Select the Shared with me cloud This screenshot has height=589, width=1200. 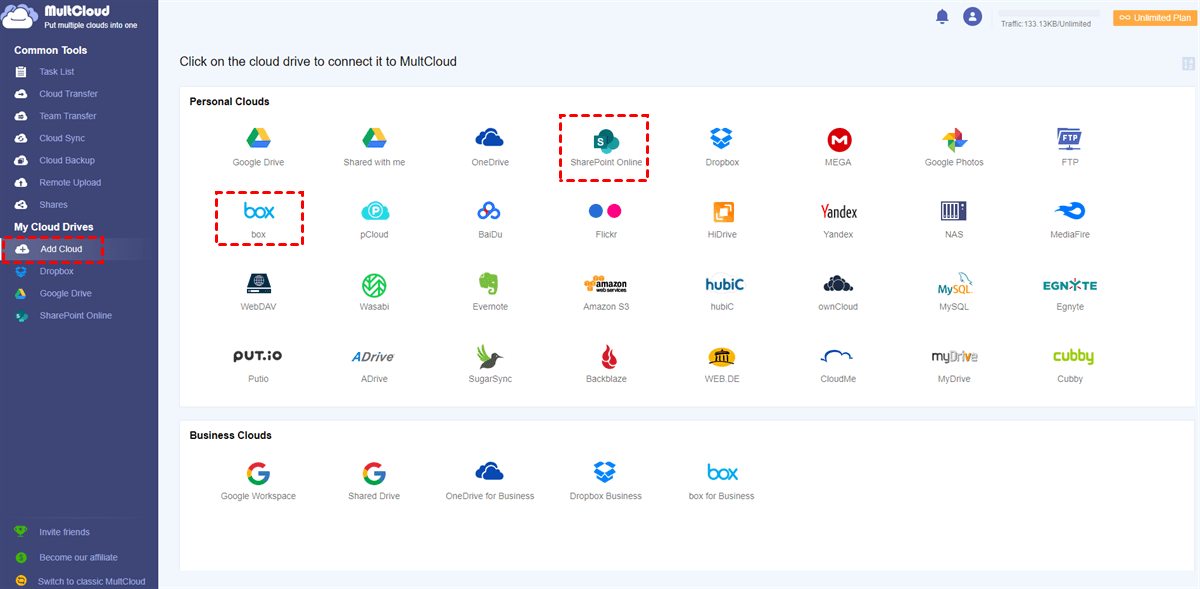point(374,146)
